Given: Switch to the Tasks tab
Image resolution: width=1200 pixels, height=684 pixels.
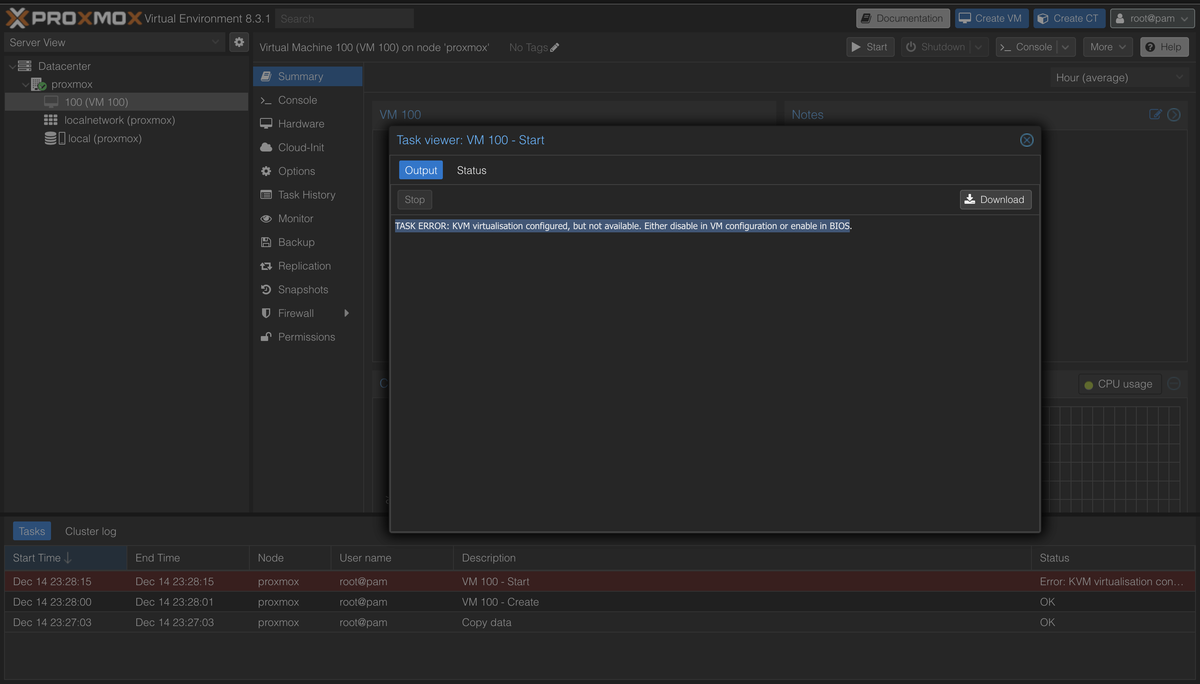Looking at the screenshot, I should click(32, 531).
